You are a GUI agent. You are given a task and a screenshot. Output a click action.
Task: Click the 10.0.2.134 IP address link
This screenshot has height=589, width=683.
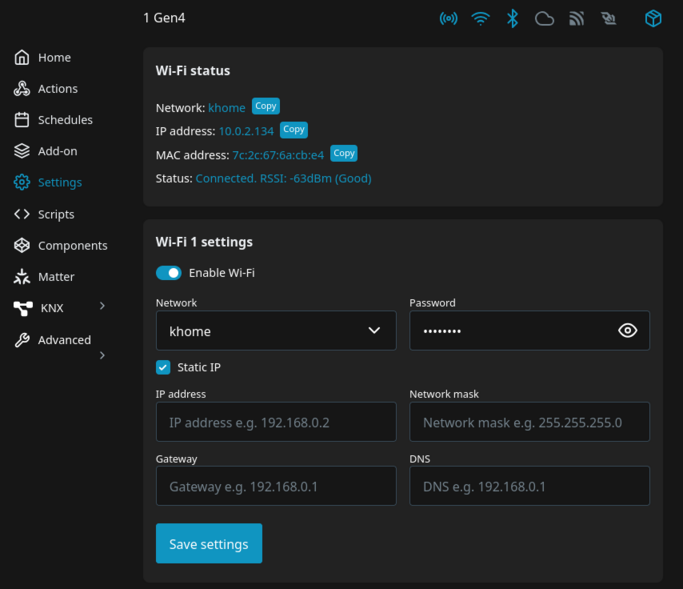246,132
